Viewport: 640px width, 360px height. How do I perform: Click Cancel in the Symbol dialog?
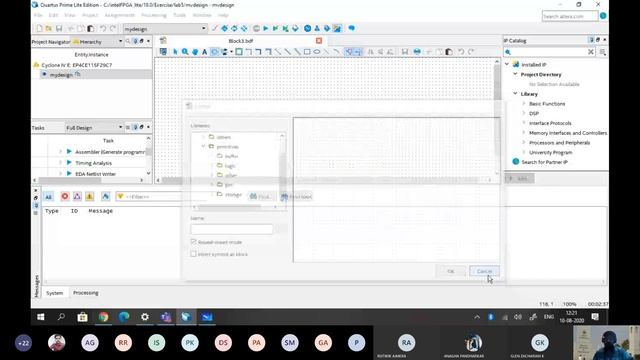click(x=484, y=271)
